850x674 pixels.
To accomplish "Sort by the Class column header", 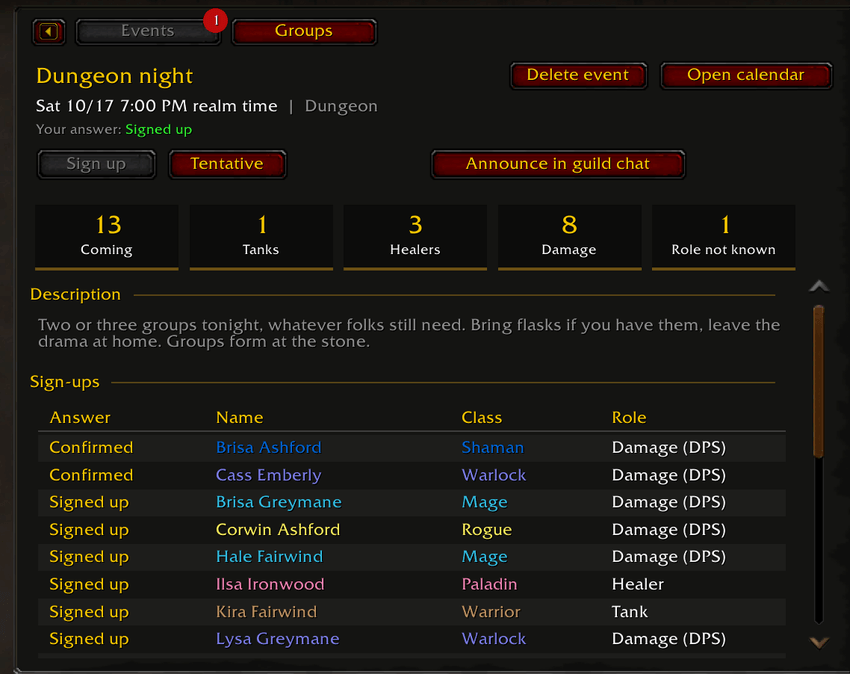I will (481, 418).
